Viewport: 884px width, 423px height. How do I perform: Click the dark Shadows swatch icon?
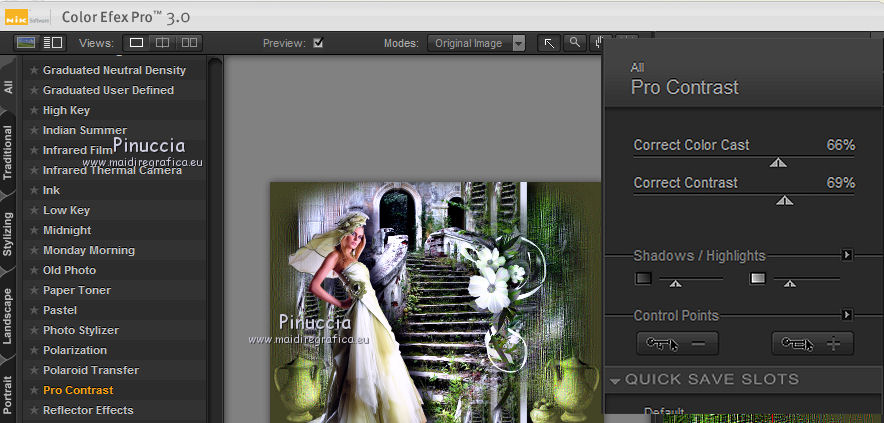tap(643, 278)
